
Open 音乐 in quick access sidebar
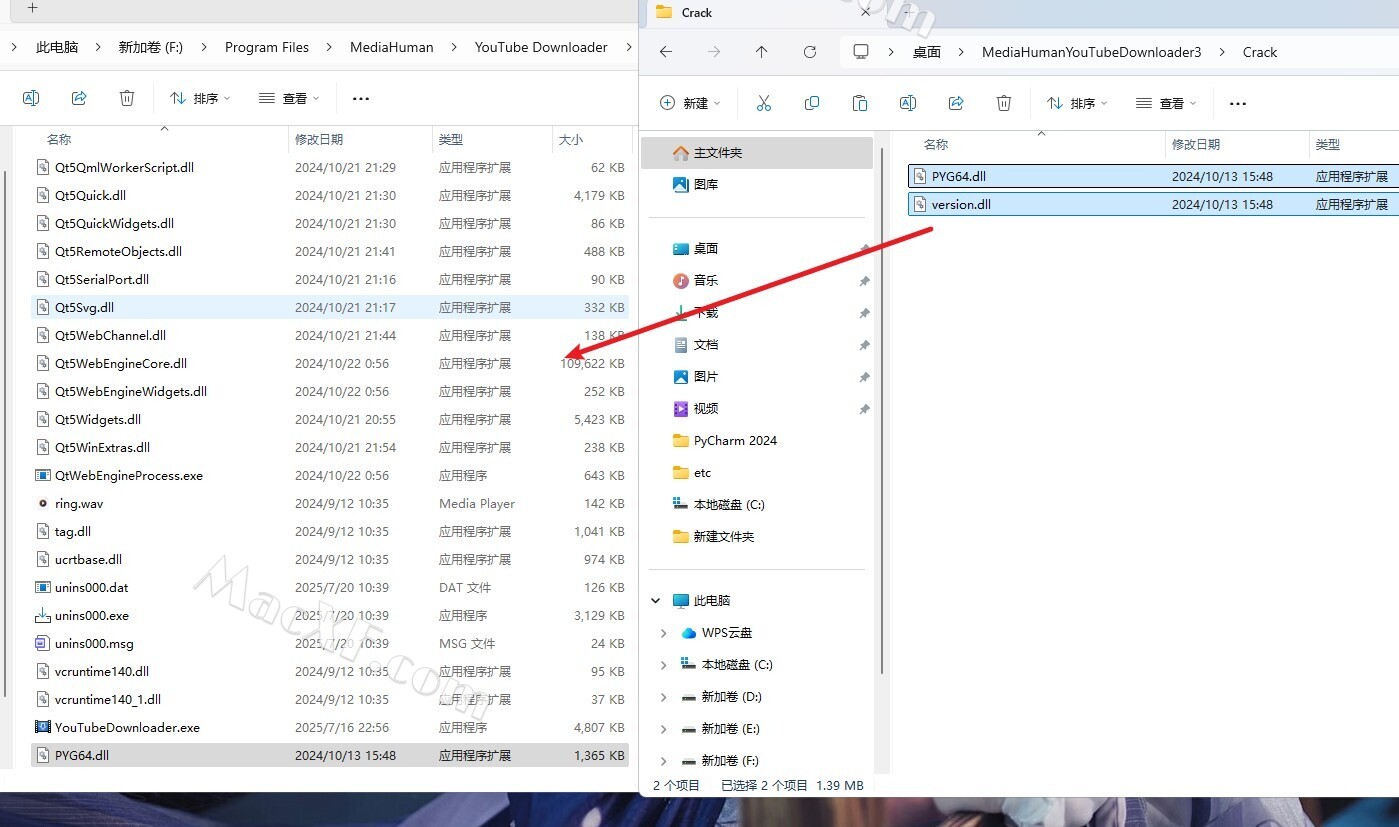[x=695, y=281]
